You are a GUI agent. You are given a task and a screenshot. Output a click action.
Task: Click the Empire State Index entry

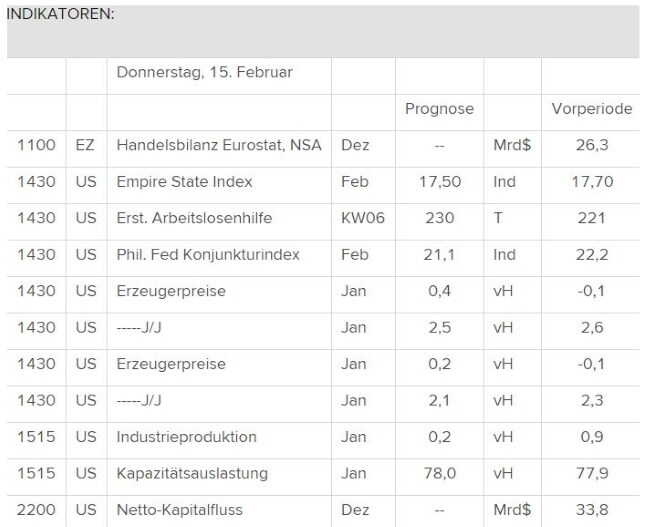point(184,182)
